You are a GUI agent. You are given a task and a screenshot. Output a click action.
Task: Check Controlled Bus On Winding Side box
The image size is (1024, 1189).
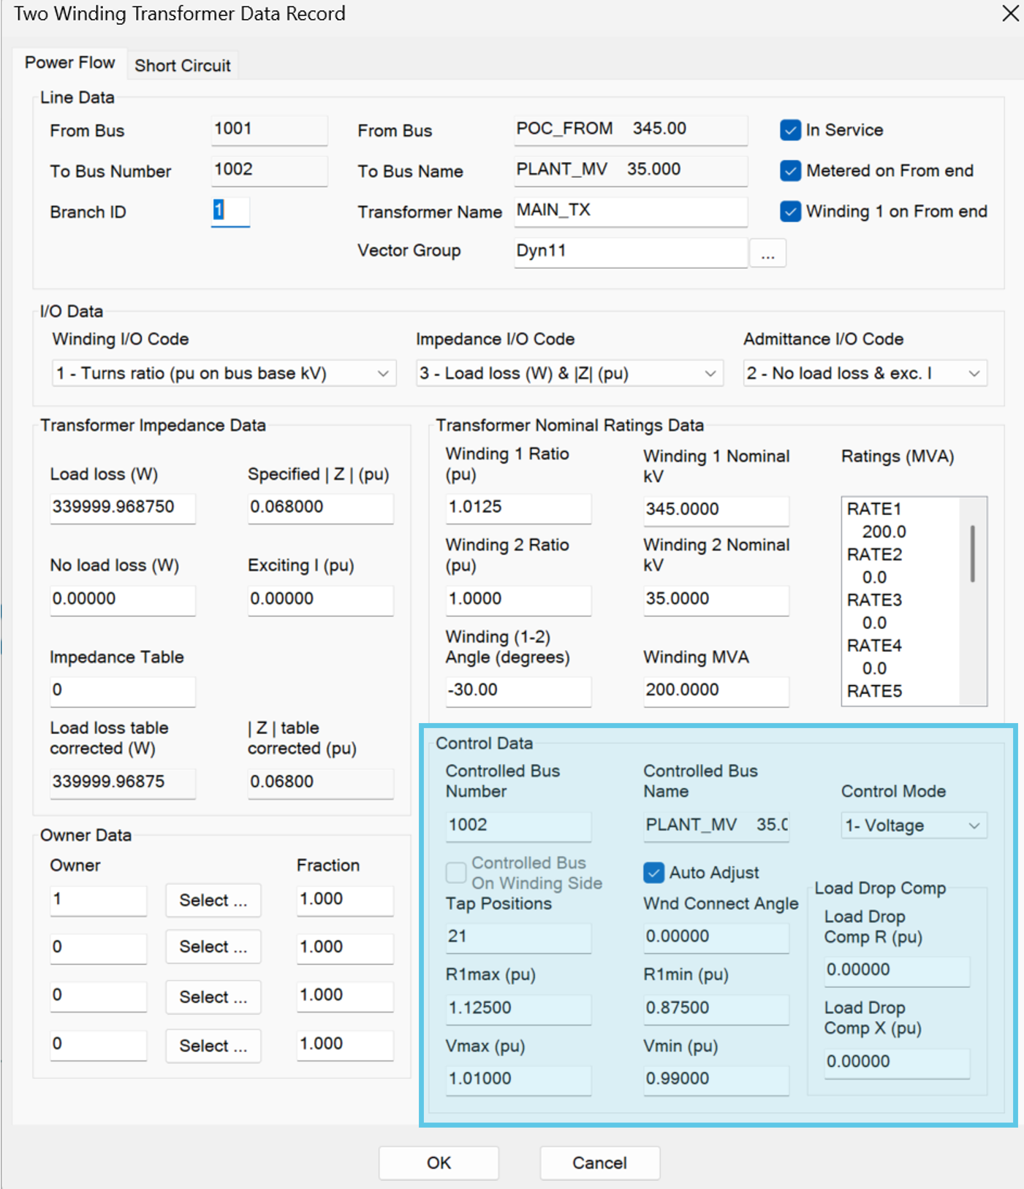[x=456, y=873]
